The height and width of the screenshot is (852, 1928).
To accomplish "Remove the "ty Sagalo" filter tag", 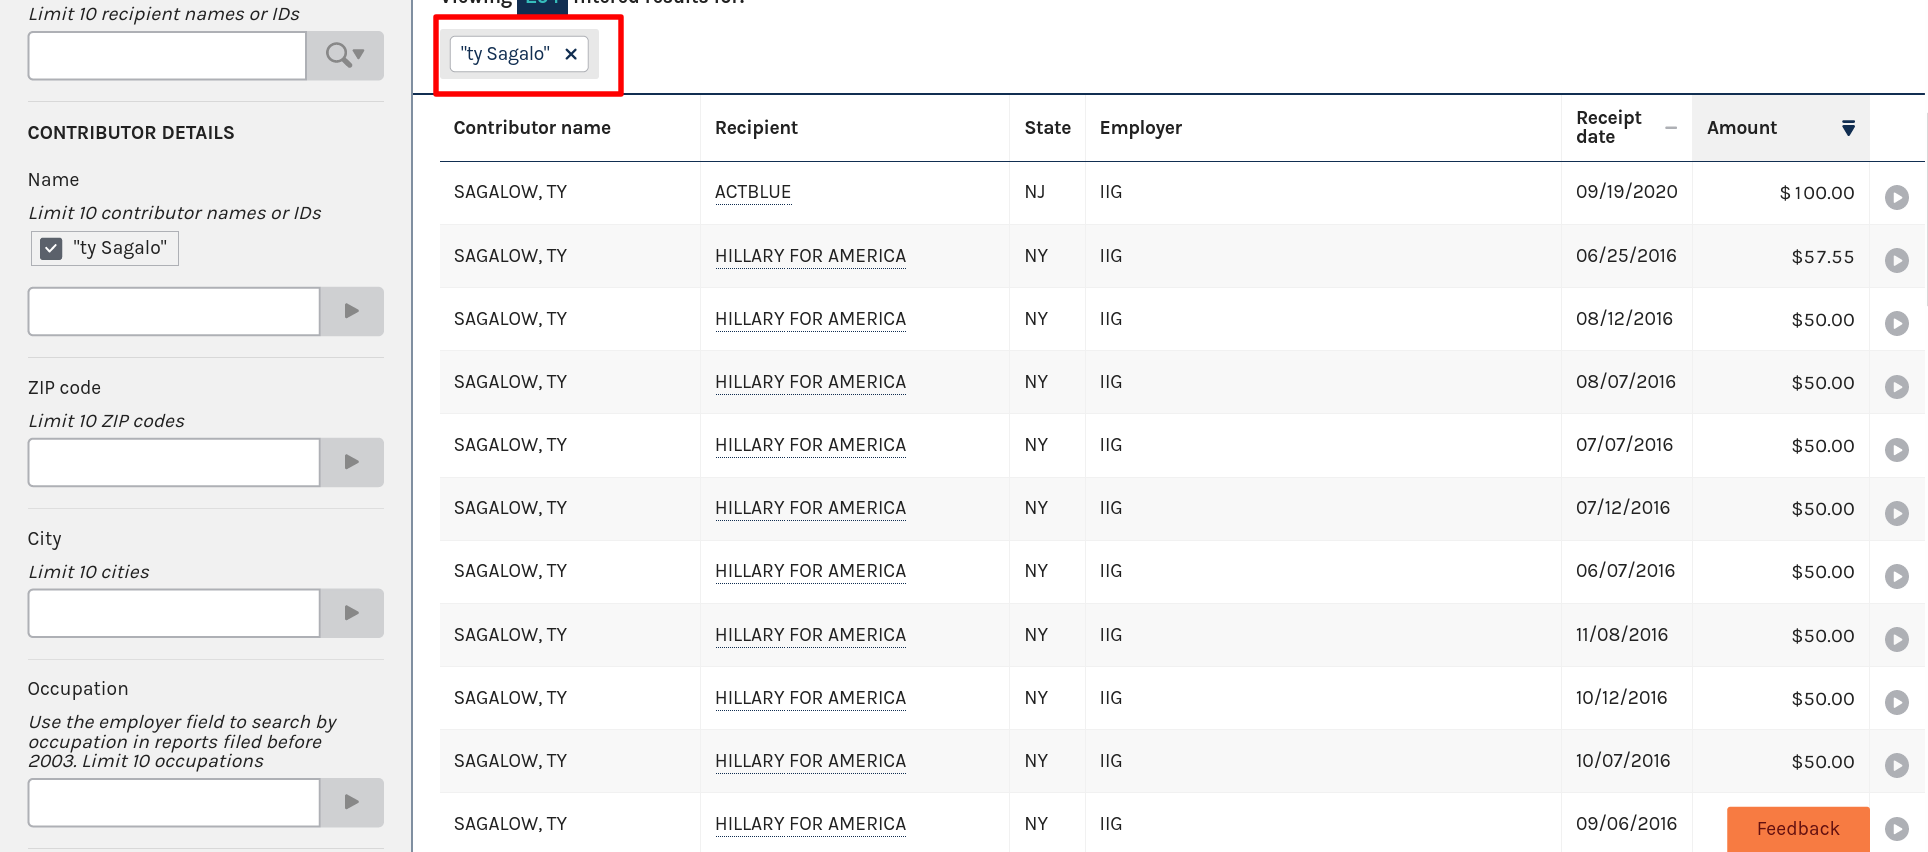I will click(x=571, y=54).
